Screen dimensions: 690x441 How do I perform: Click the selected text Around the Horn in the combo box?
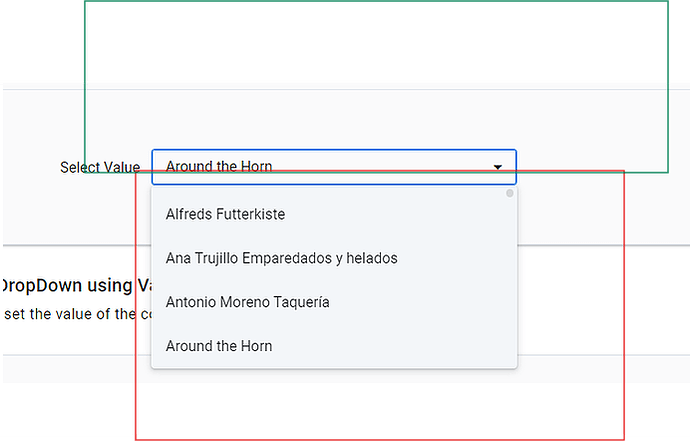(x=219, y=167)
